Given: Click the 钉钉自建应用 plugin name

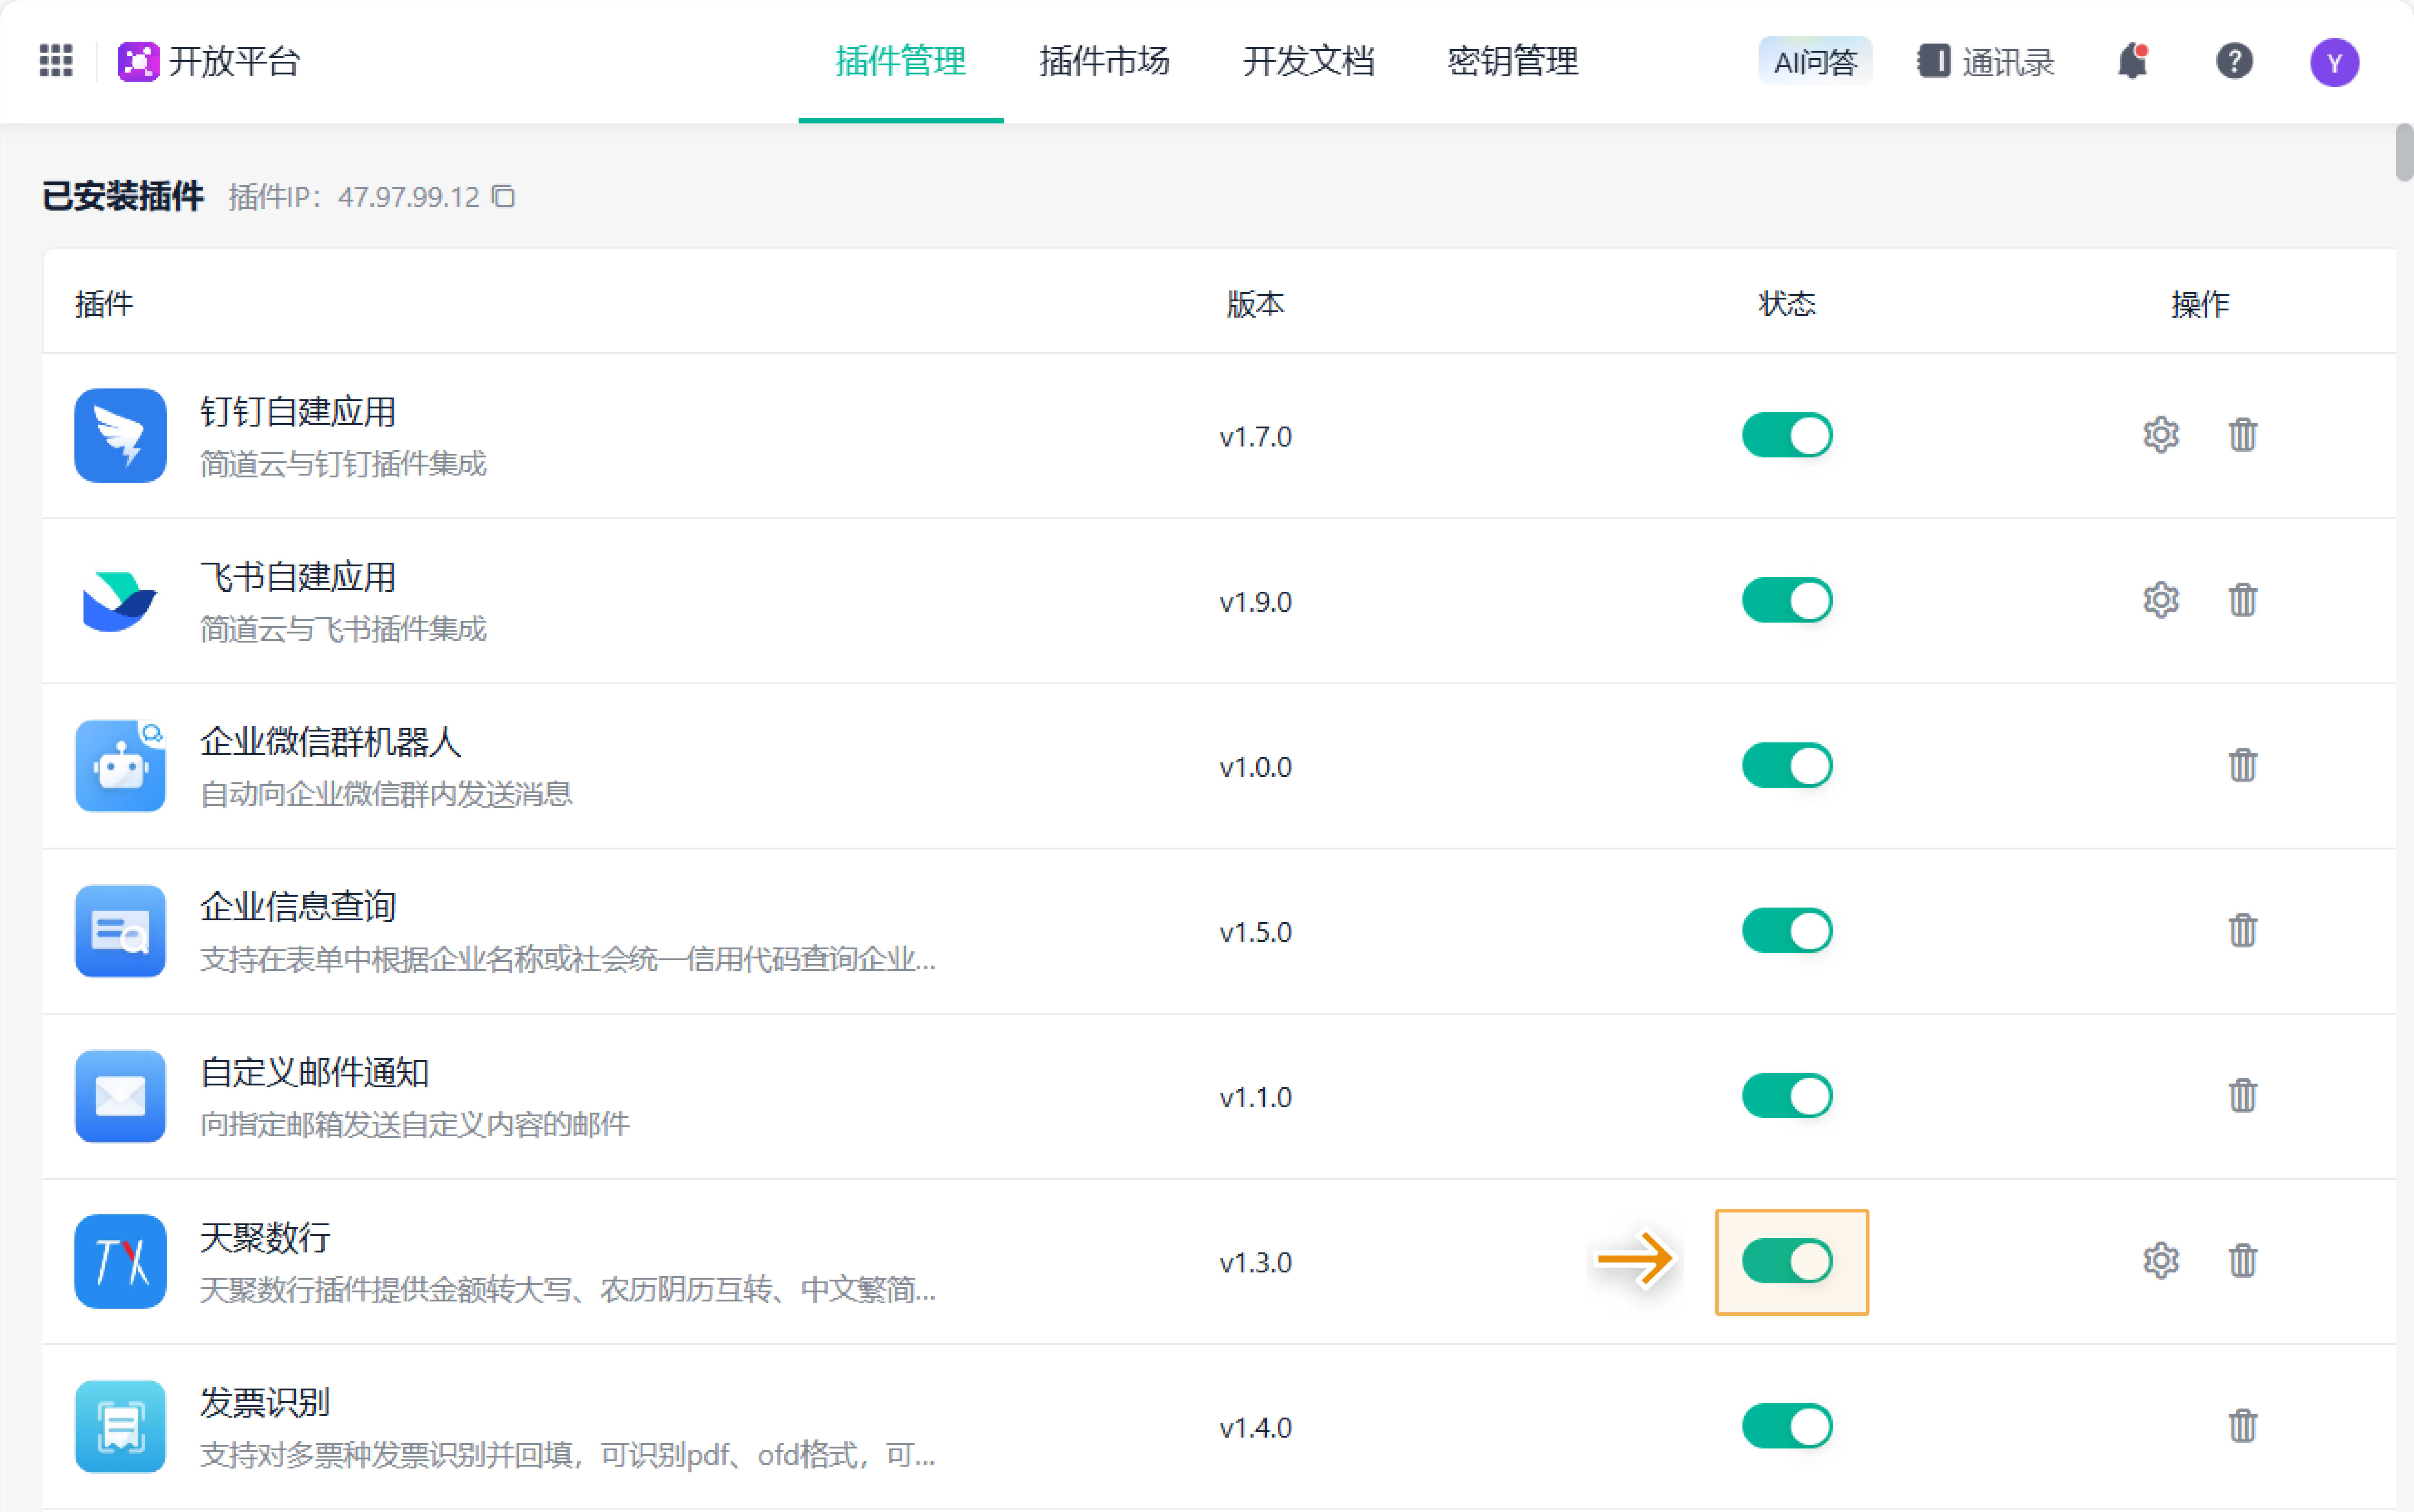Looking at the screenshot, I should [297, 411].
